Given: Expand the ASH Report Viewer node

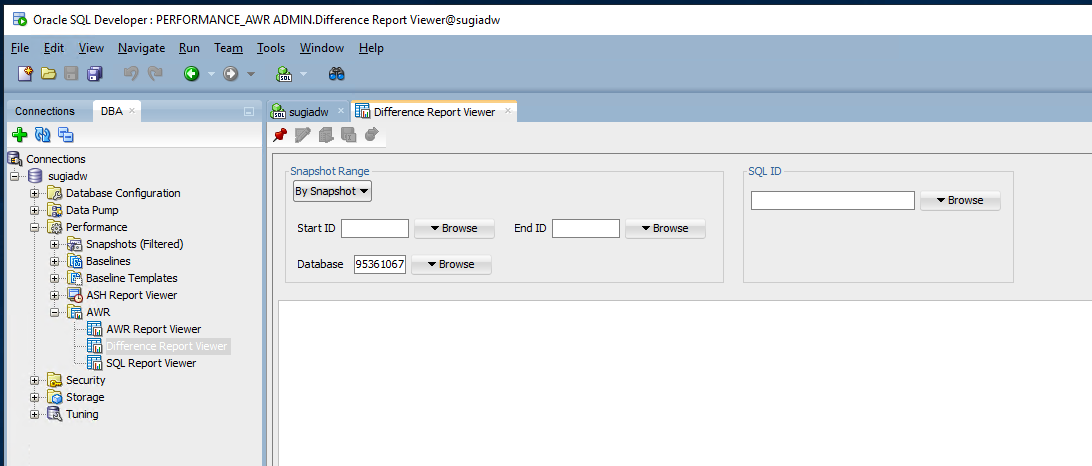Looking at the screenshot, I should [x=54, y=295].
